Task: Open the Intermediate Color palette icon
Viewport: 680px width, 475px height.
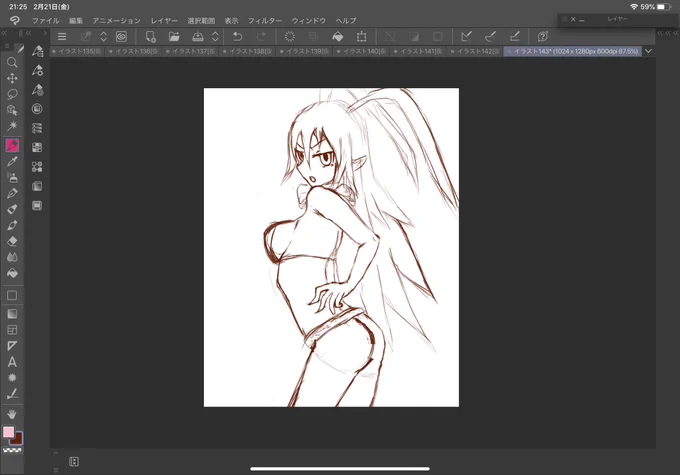Action: coord(37,167)
